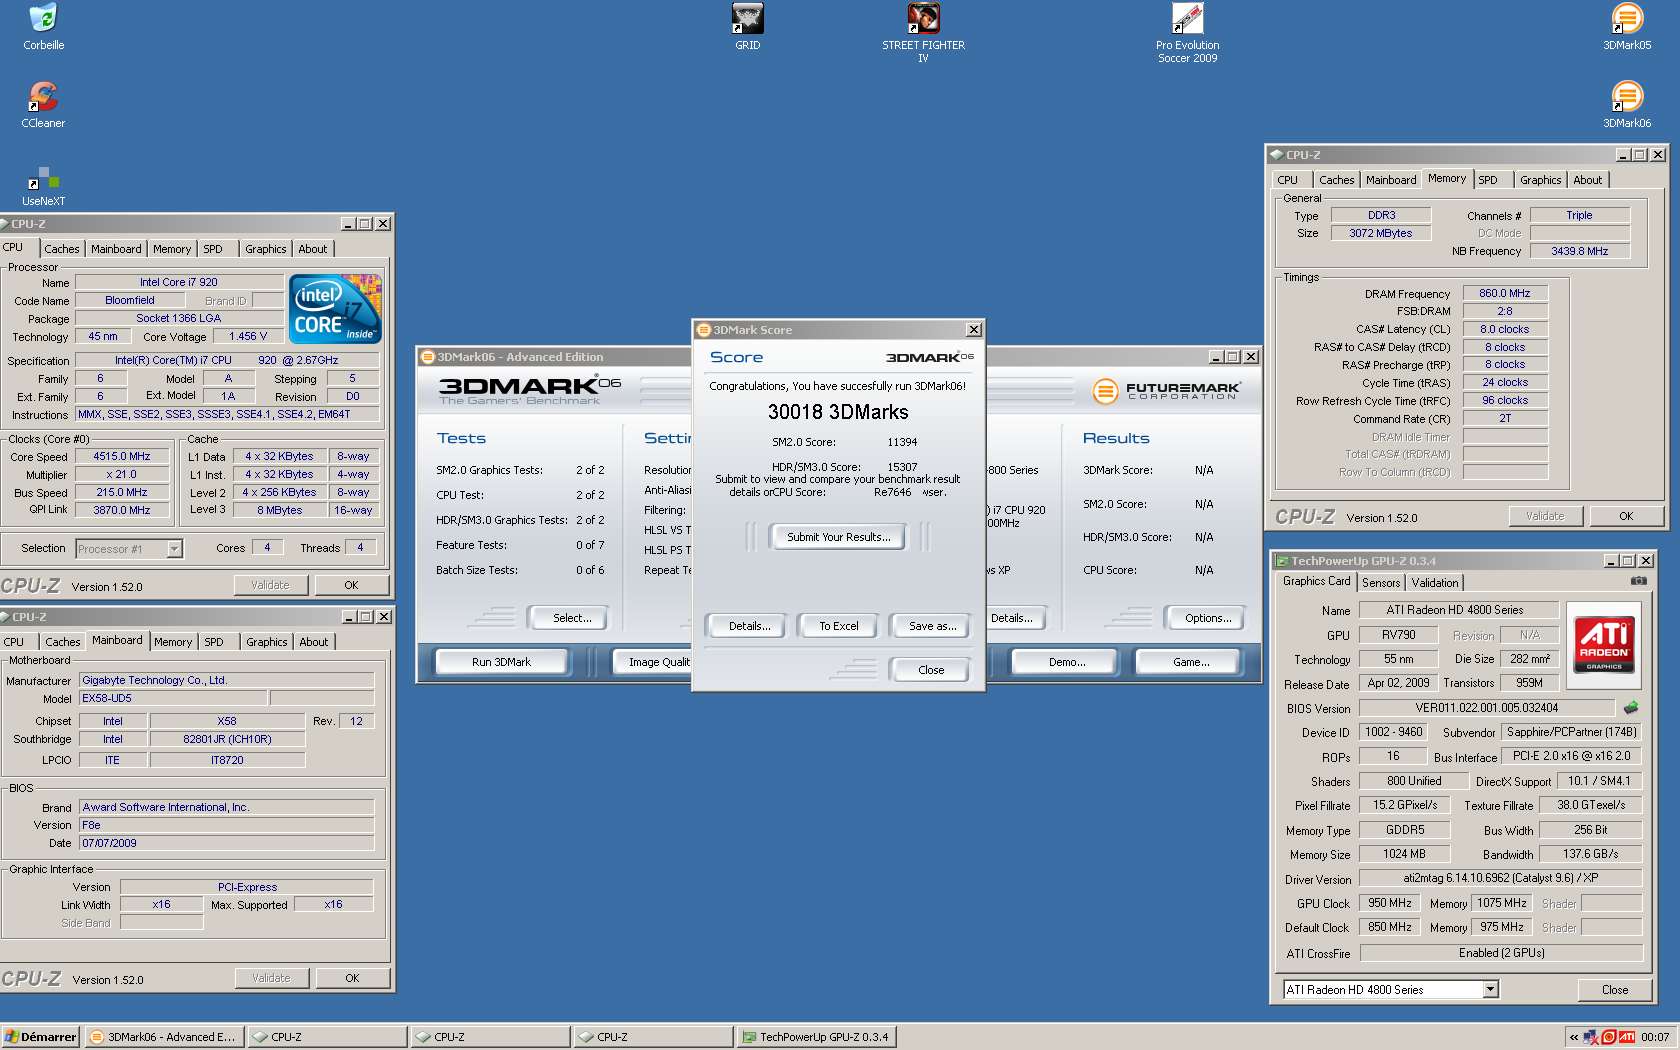Switch to Graphics tab in top-left CPU-Z
The image size is (1680, 1050).
coord(266,249)
